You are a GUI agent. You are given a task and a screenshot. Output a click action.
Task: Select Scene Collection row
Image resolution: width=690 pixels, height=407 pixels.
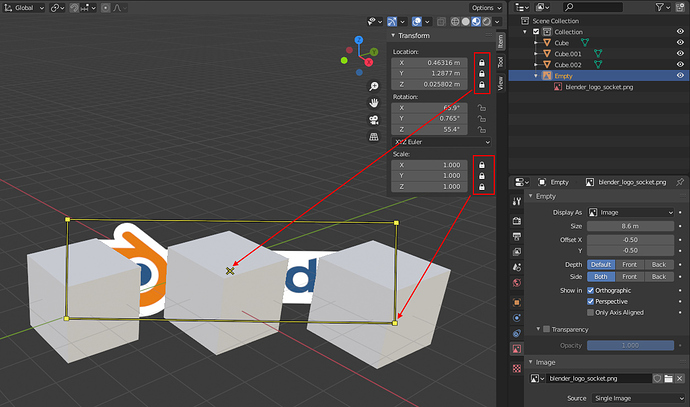point(555,21)
